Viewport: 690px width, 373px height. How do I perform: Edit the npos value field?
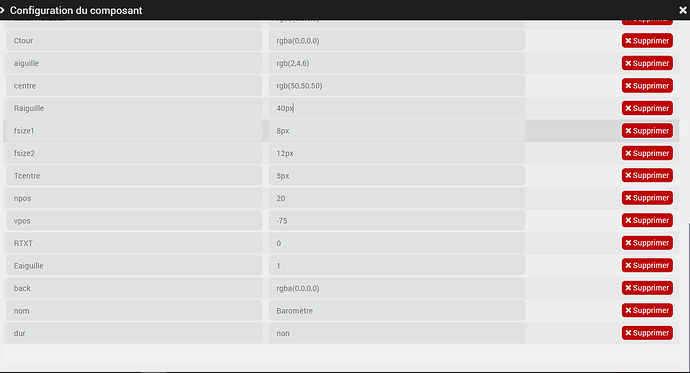[x=397, y=198]
